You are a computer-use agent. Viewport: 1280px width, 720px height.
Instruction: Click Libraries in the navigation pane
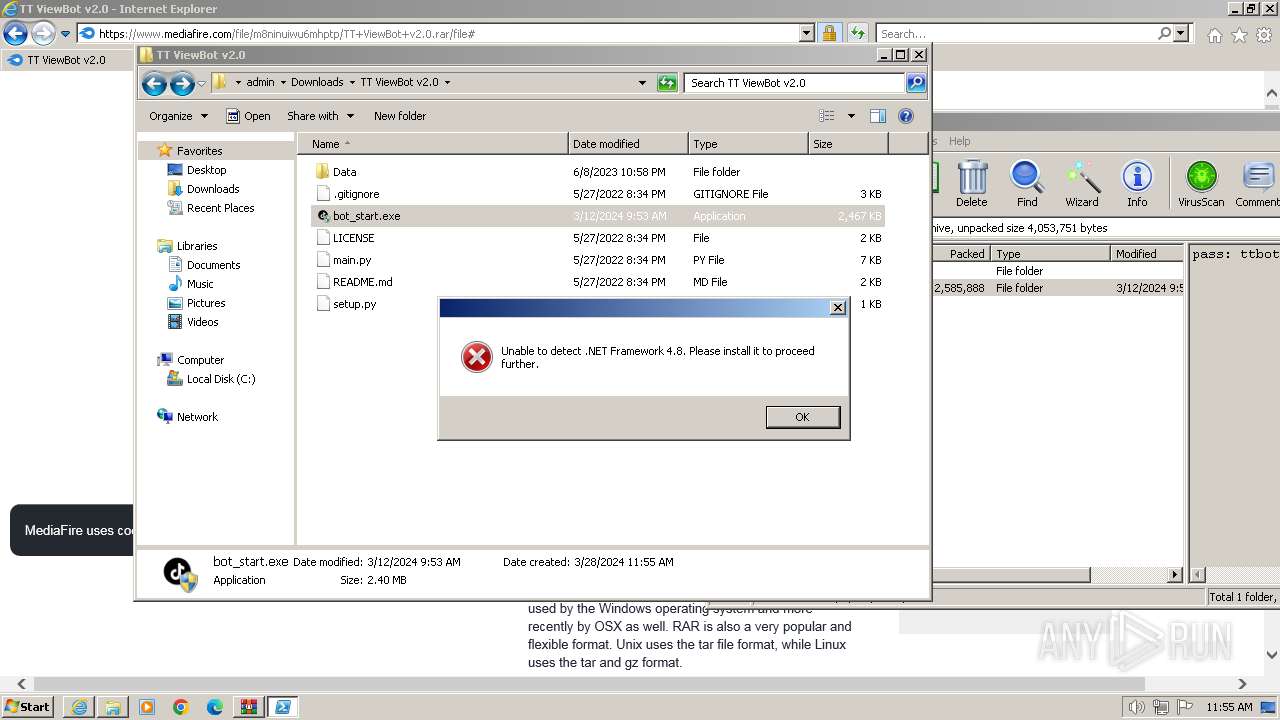pos(197,246)
